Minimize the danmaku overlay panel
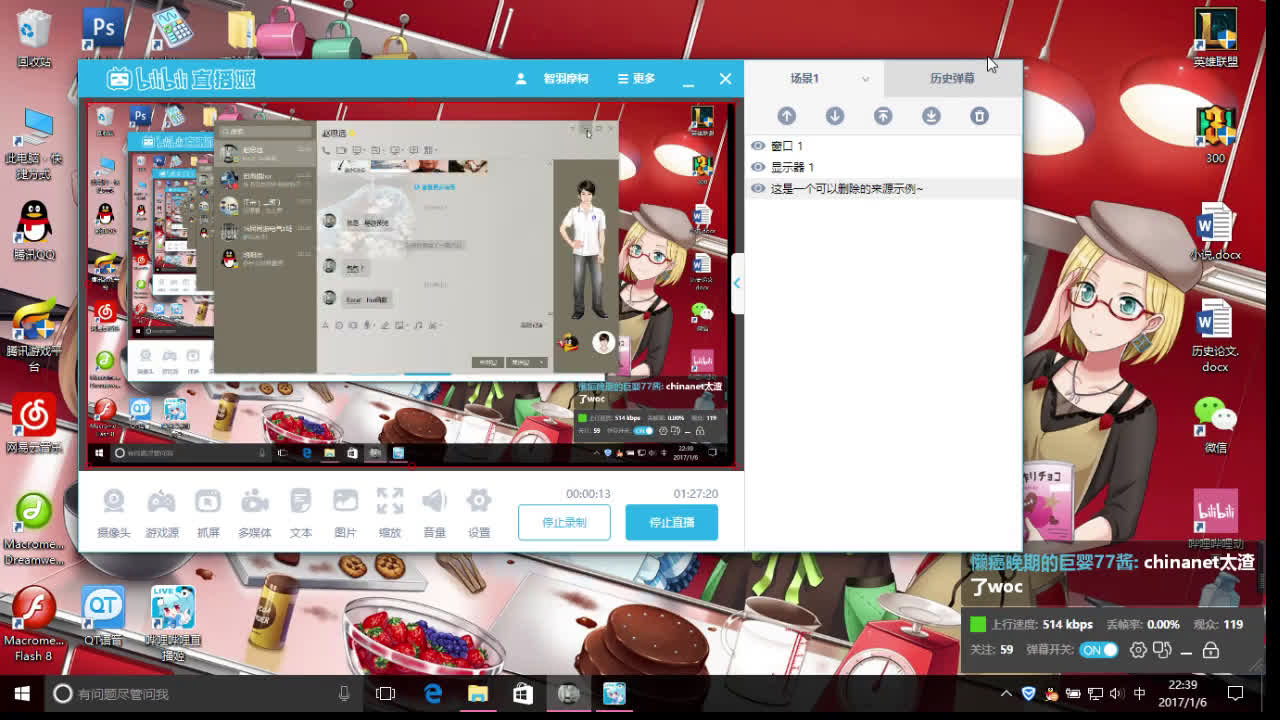Viewport: 1280px width, 720px height. click(1187, 651)
